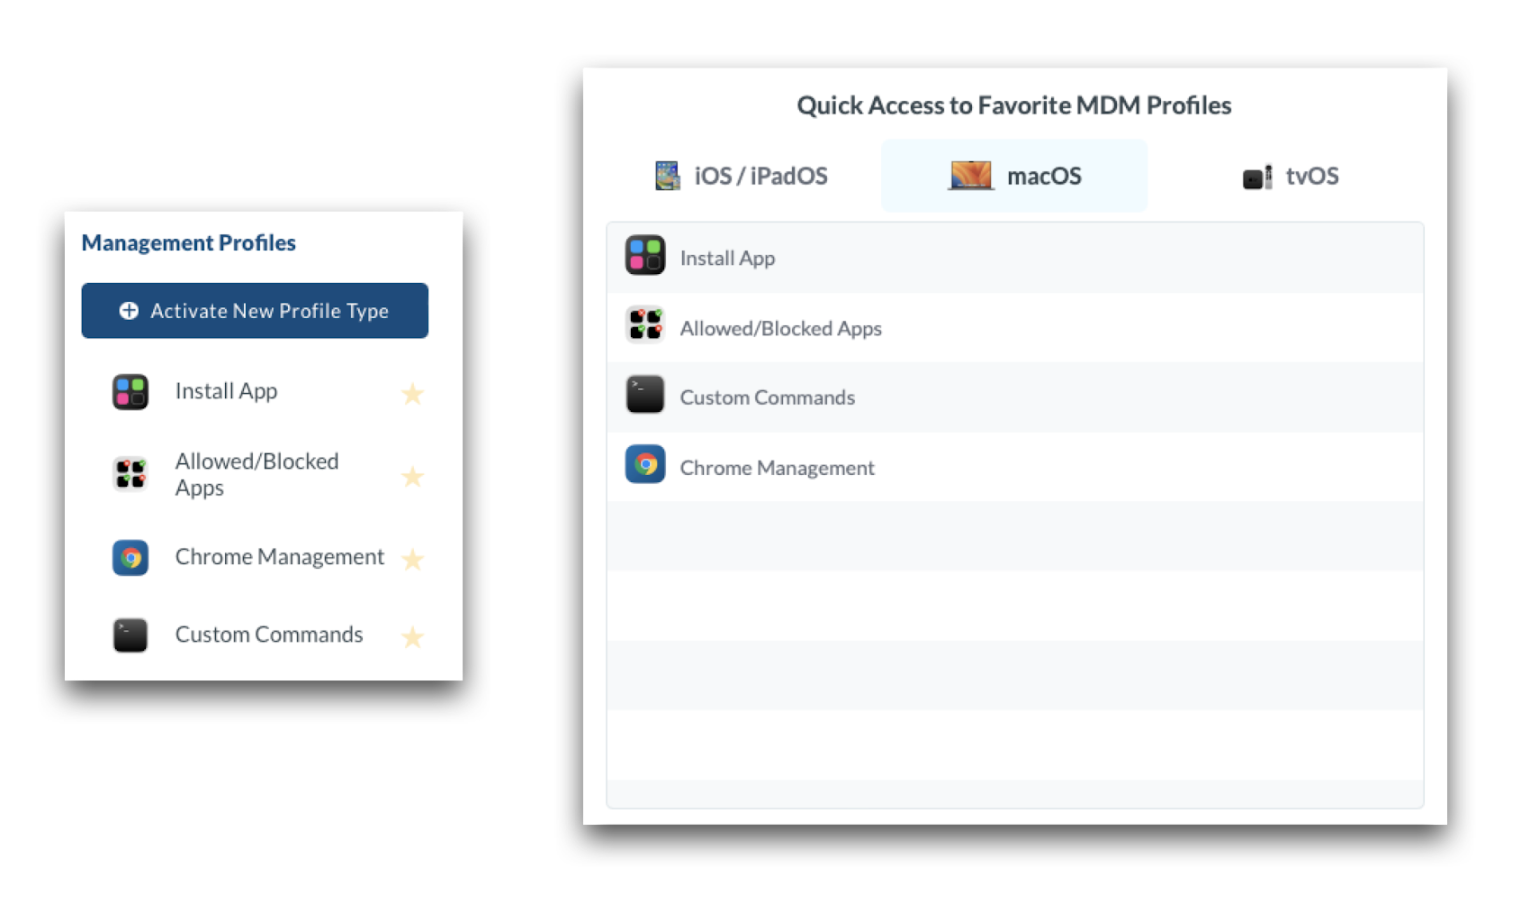Click the Custom Commands icon in Quick Access list
1518x902 pixels.
click(645, 395)
